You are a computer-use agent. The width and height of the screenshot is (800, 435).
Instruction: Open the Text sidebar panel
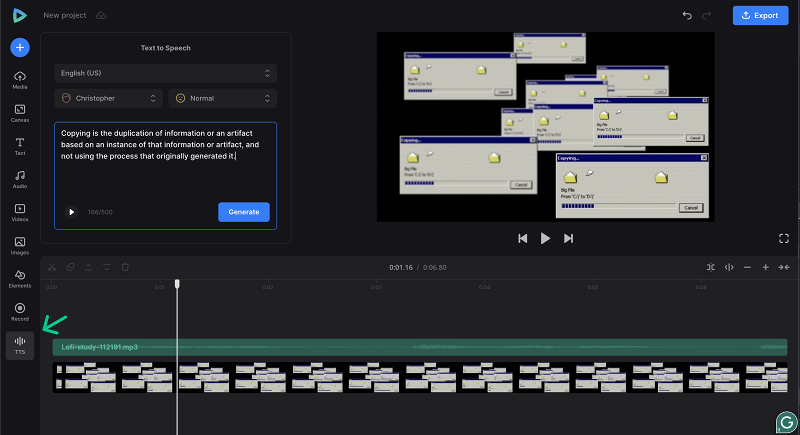point(20,146)
